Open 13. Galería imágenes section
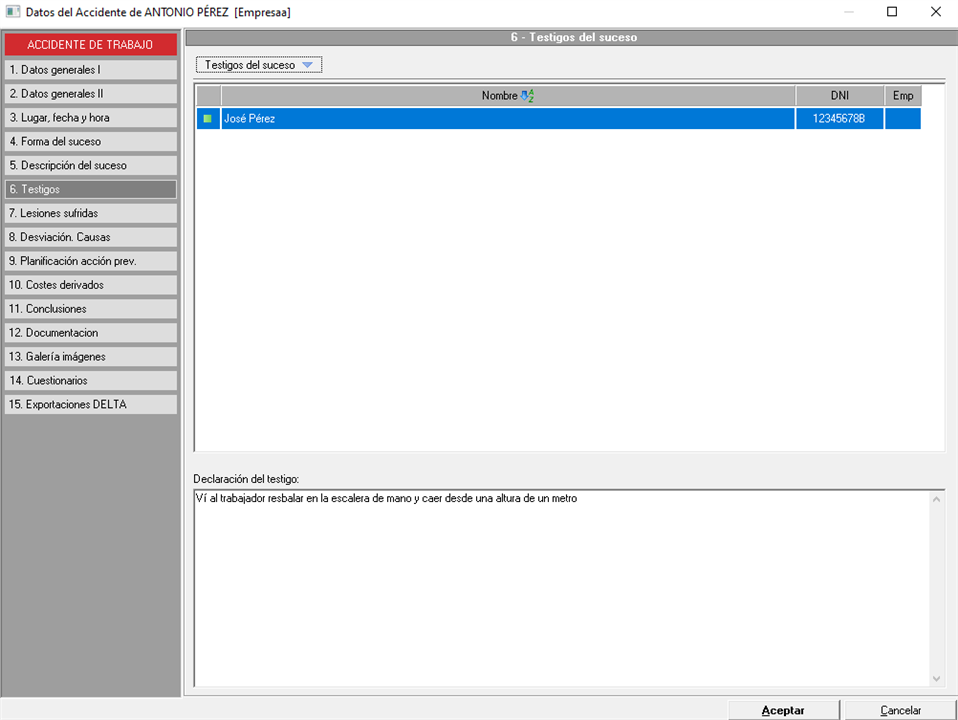The image size is (958, 720). (90, 357)
